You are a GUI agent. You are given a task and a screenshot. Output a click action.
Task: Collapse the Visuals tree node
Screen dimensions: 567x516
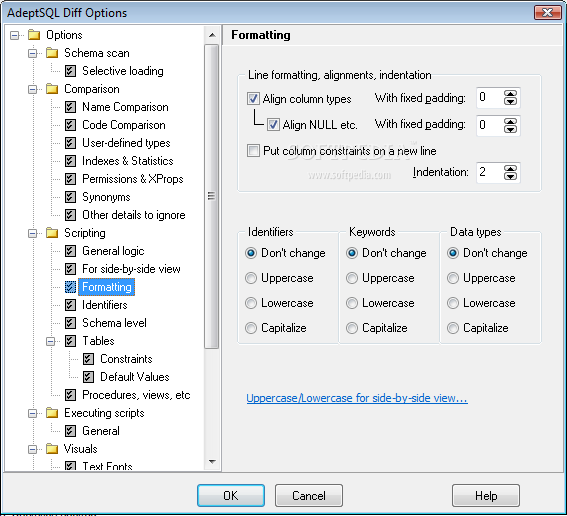coord(33,449)
